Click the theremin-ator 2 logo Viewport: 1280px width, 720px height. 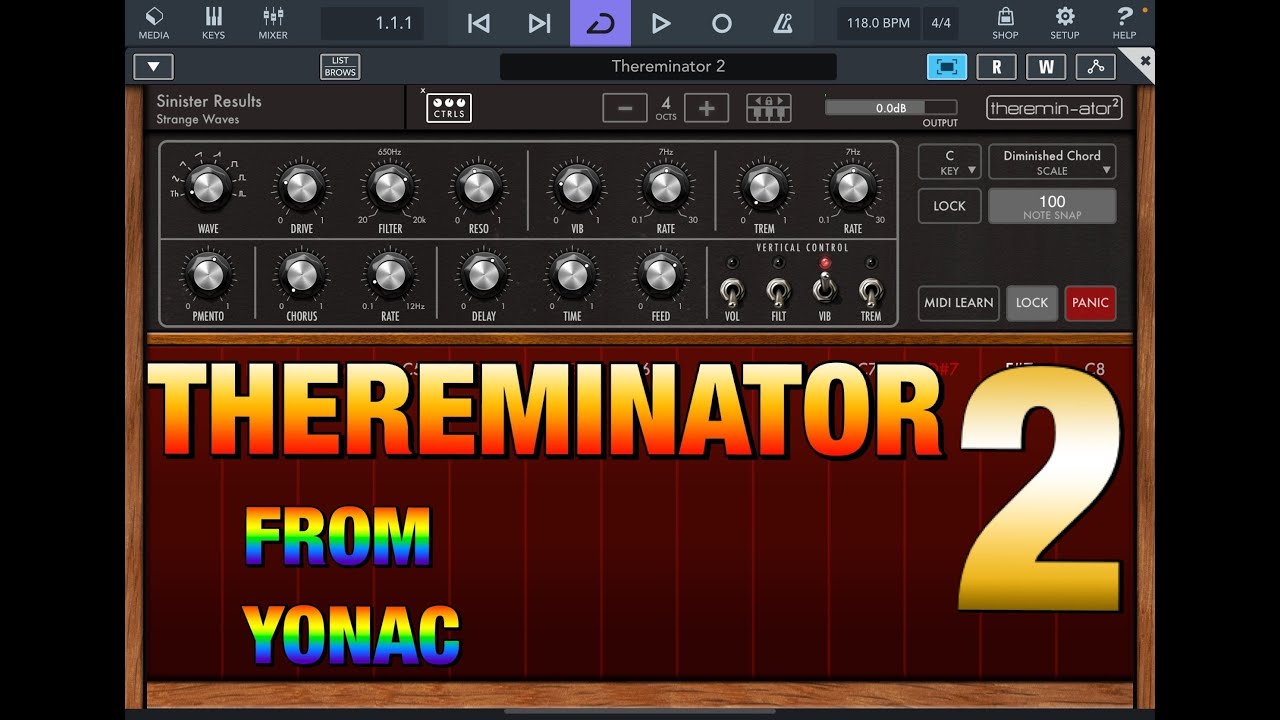(x=1053, y=107)
